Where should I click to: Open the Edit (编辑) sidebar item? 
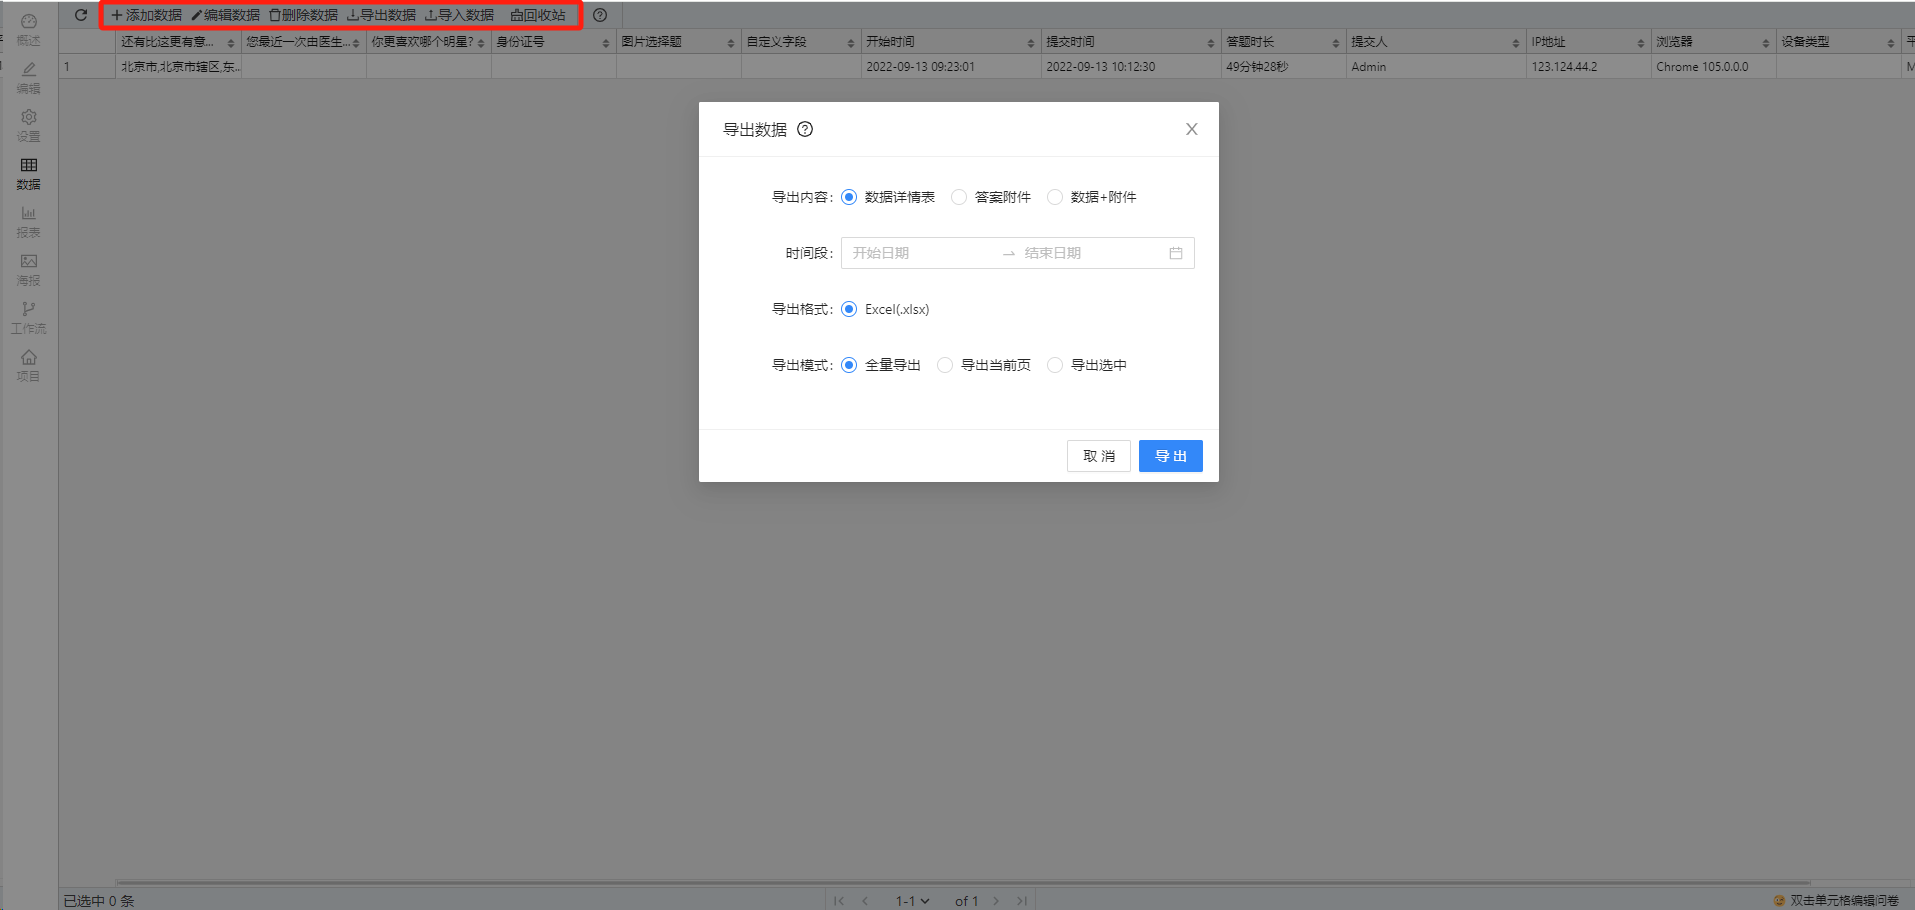pyautogui.click(x=29, y=78)
